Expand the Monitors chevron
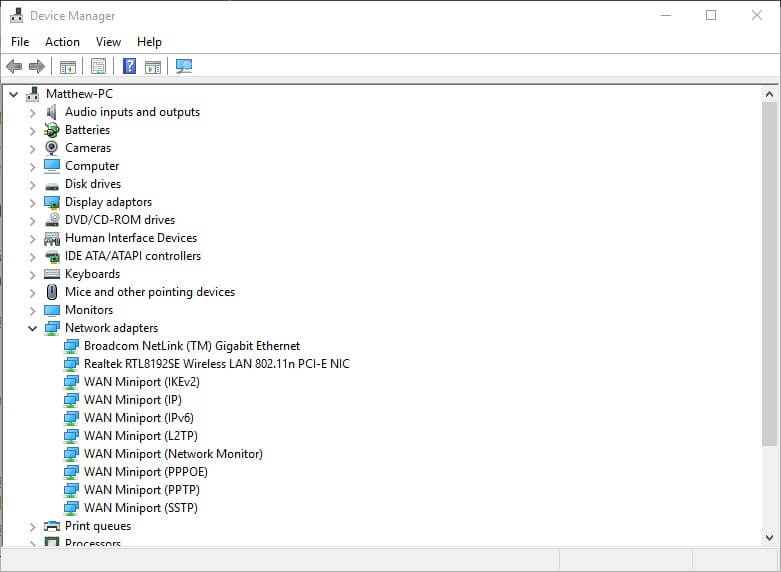Screen dimensions: 781x572 tap(33, 310)
